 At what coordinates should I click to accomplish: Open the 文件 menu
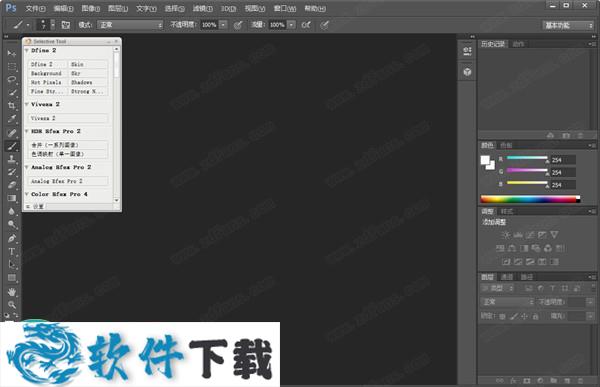(x=35, y=8)
